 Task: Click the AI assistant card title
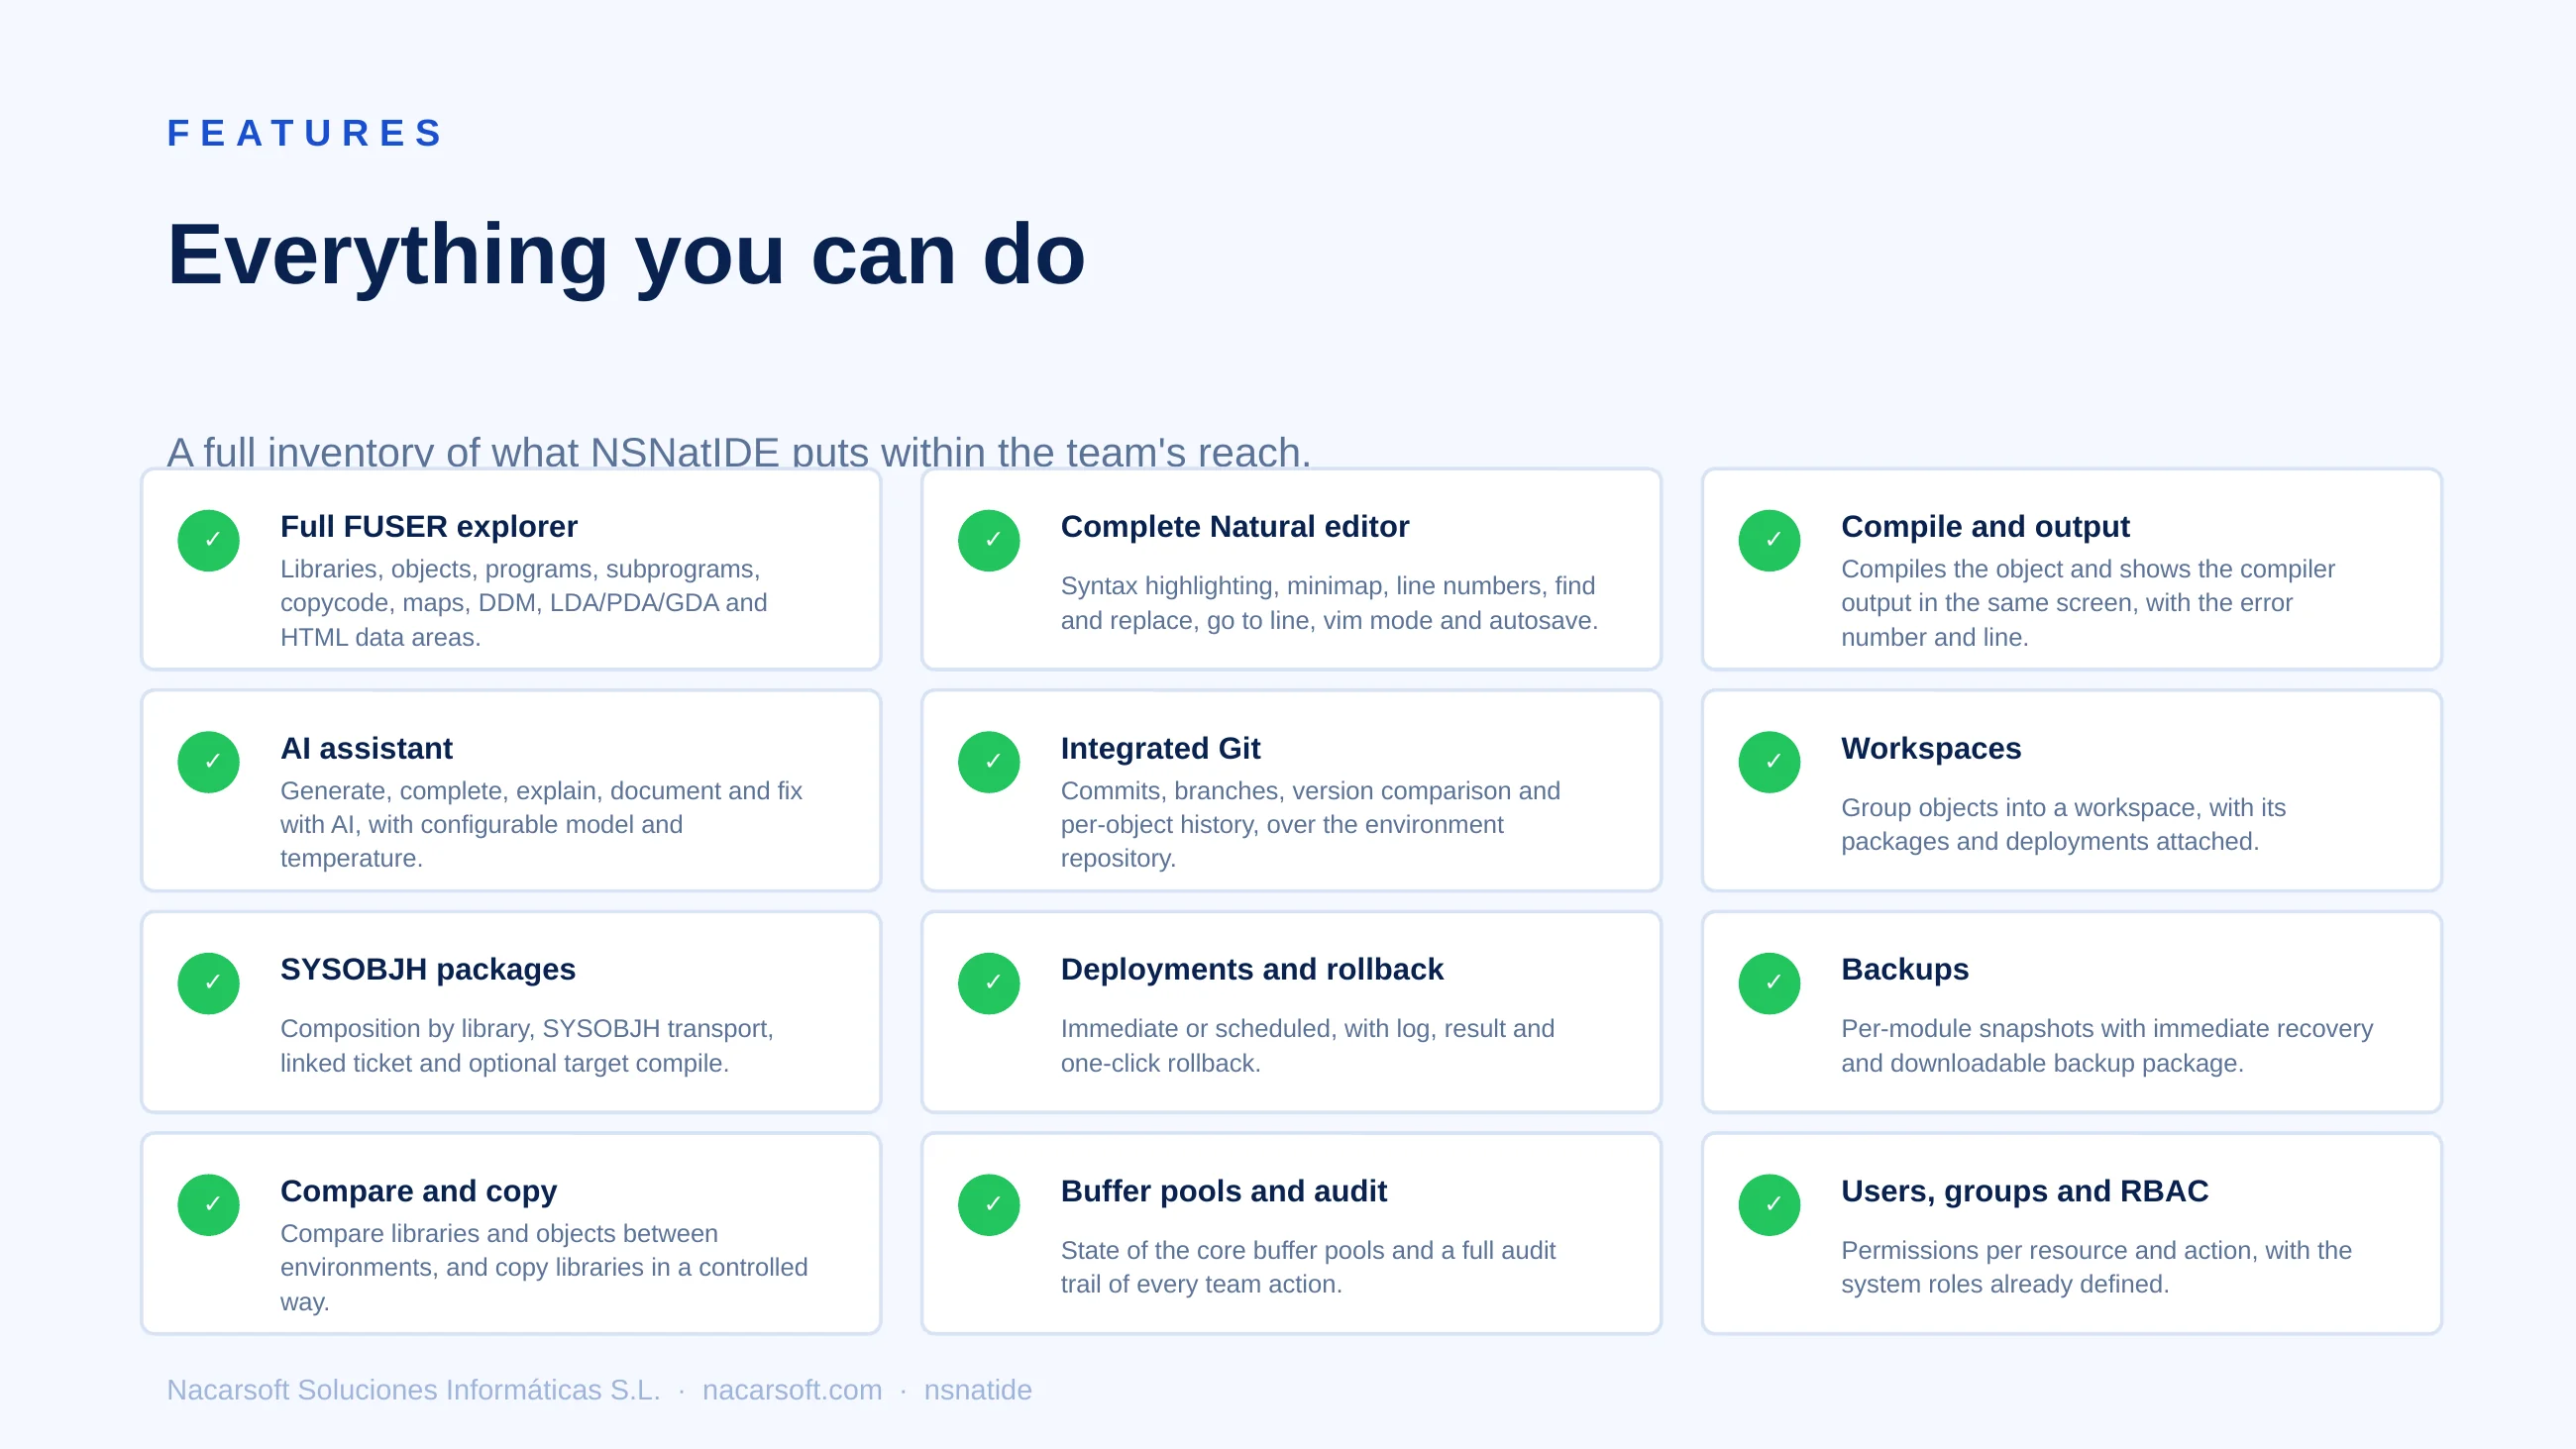pos(366,748)
